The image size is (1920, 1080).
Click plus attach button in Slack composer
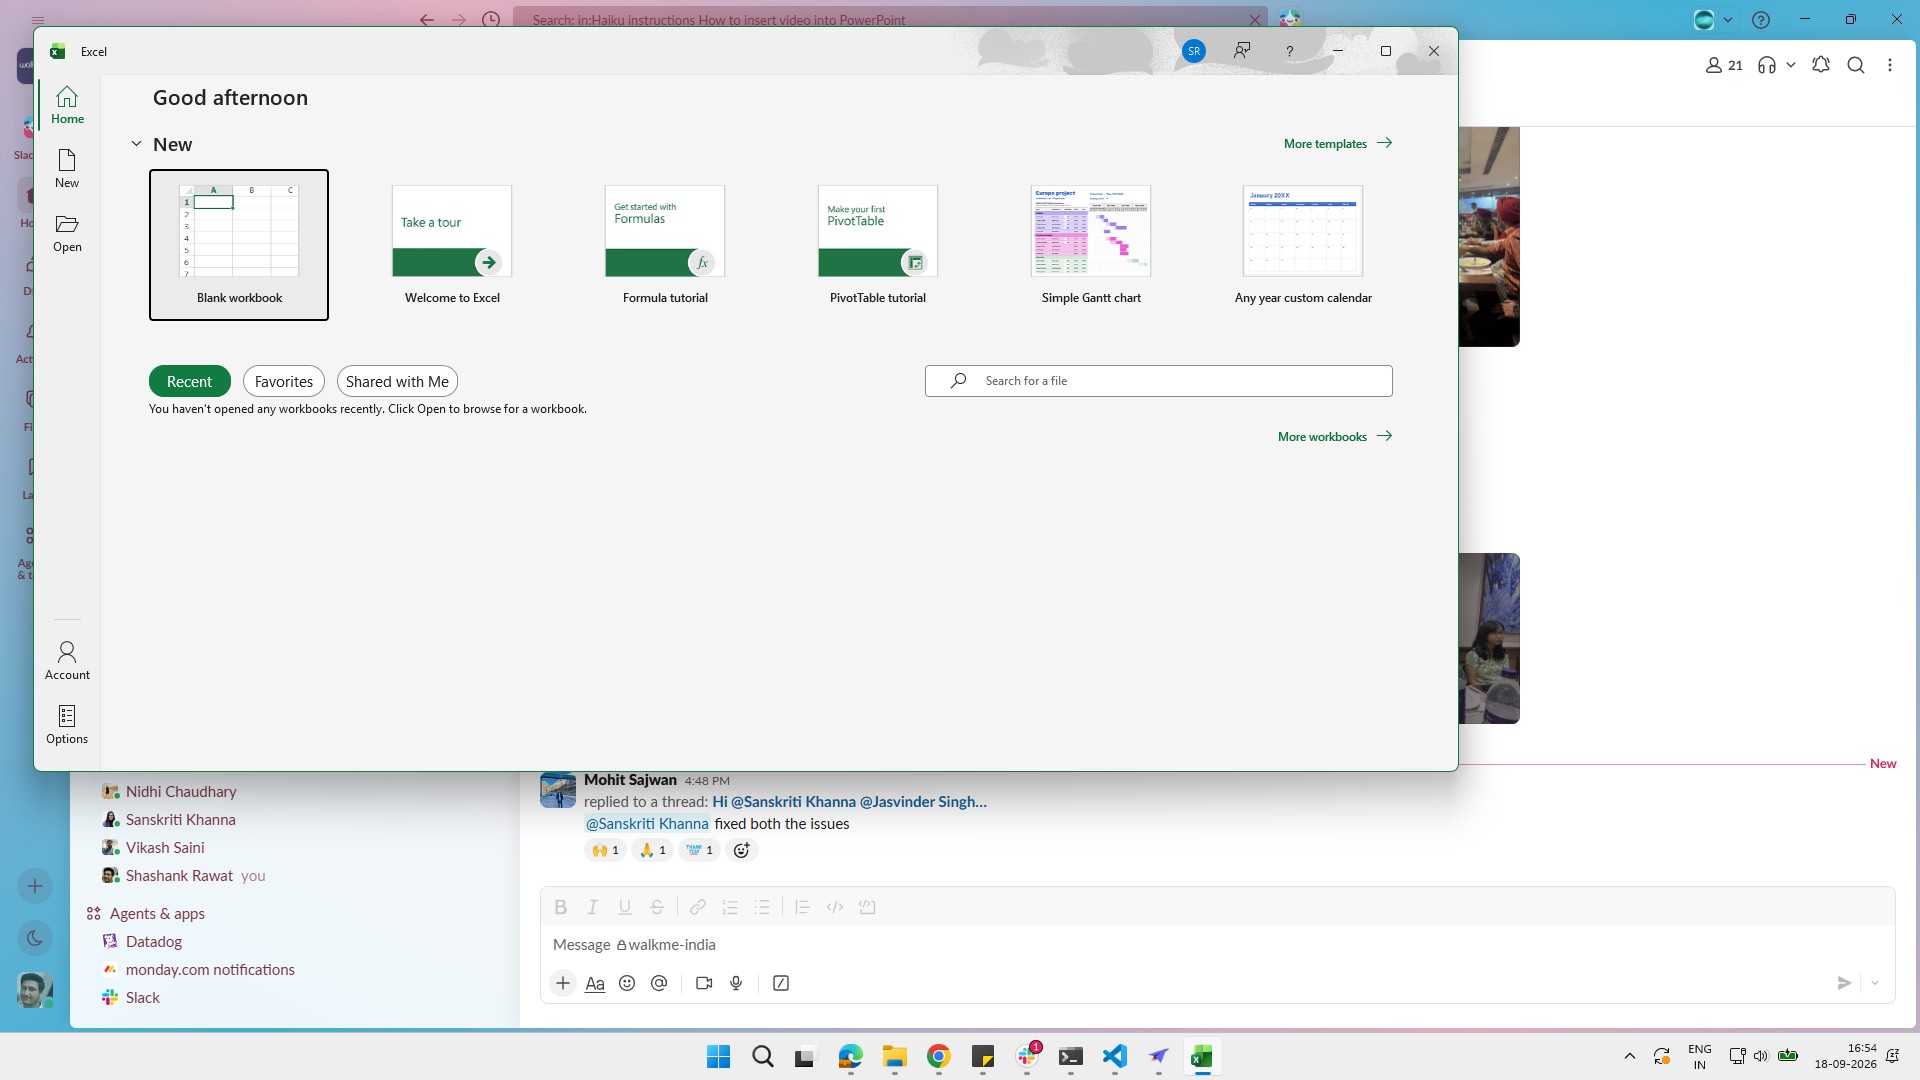coord(563,983)
